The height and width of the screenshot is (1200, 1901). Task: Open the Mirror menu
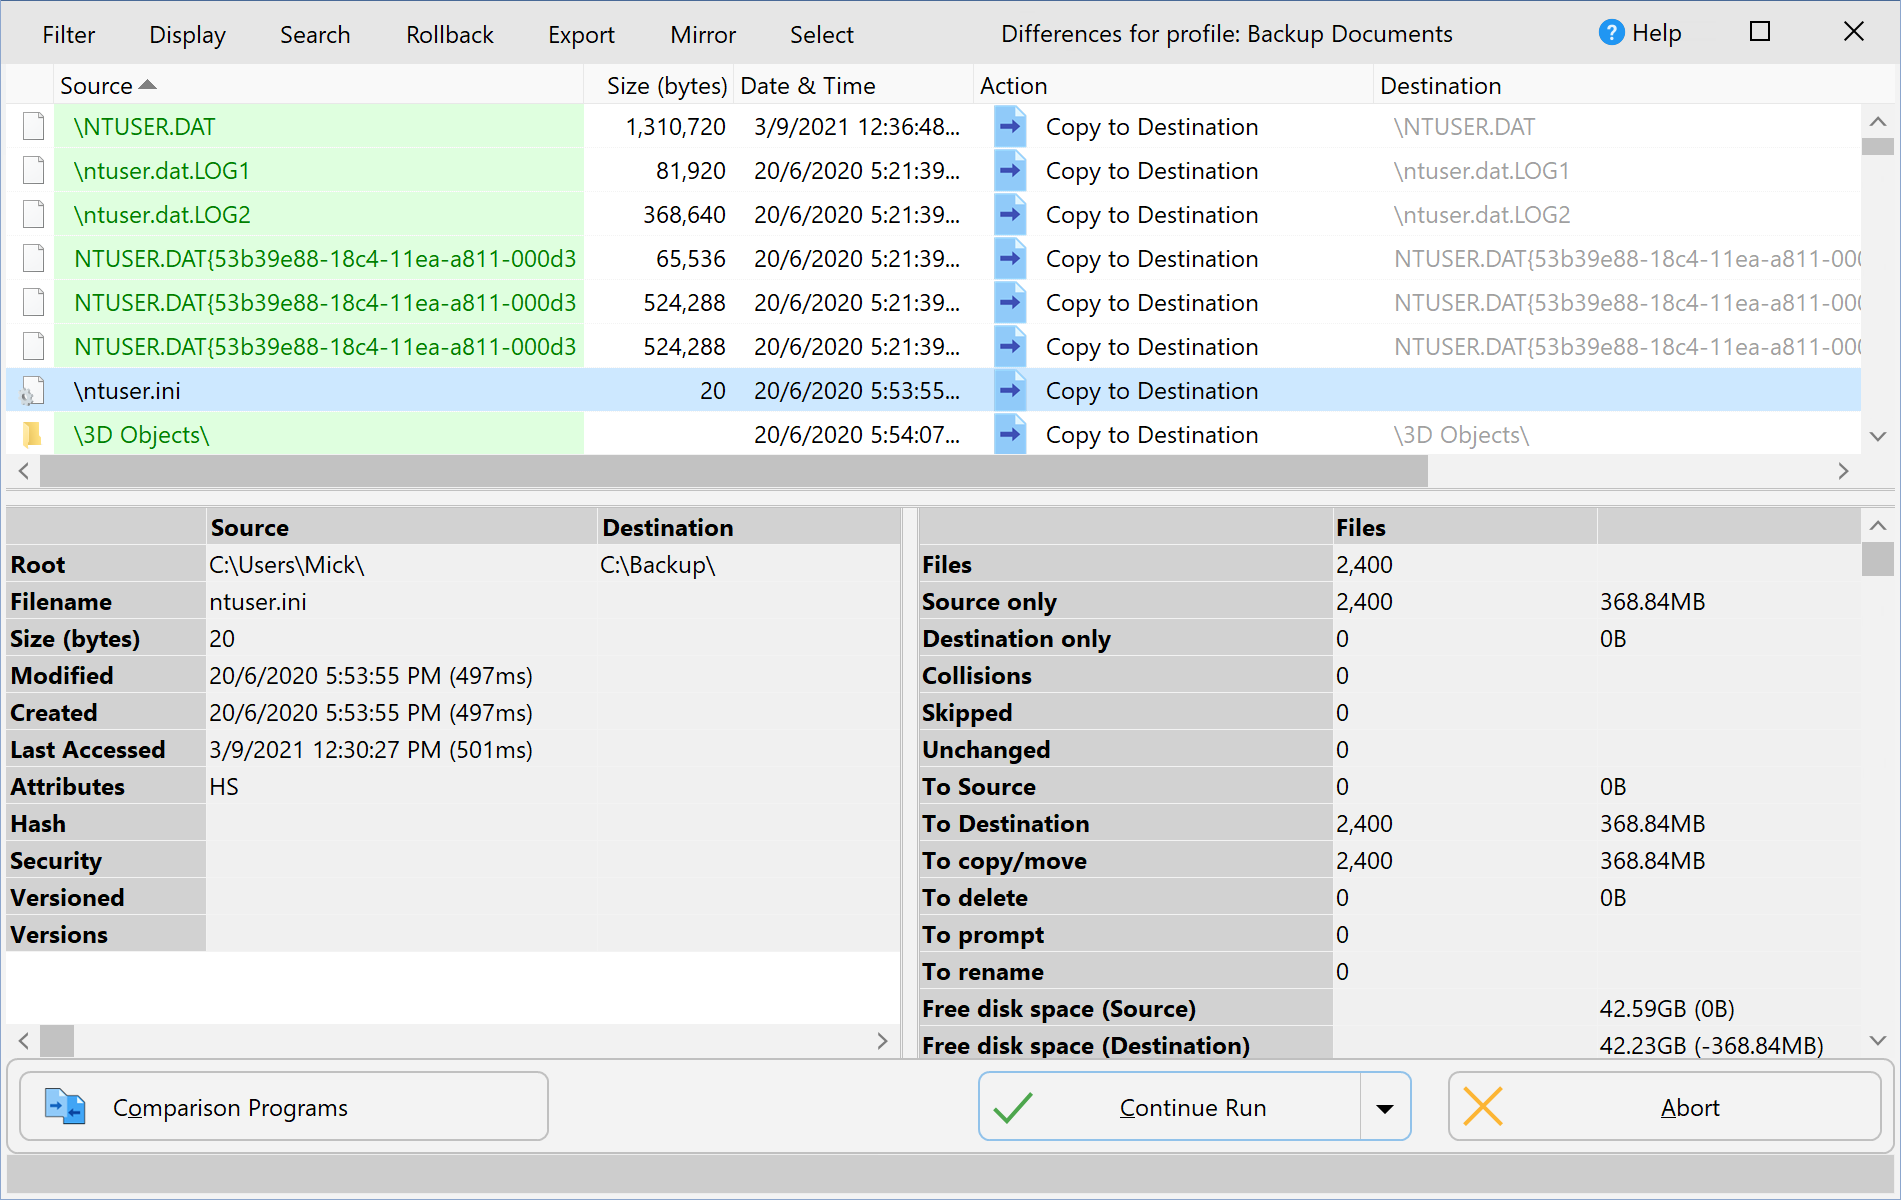pos(702,34)
